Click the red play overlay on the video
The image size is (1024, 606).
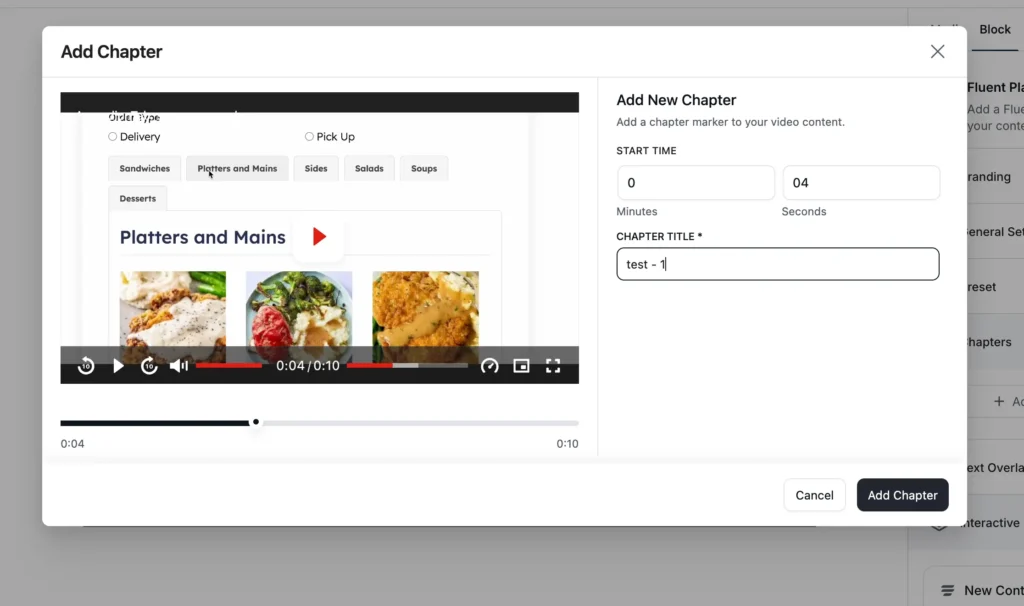(x=319, y=237)
